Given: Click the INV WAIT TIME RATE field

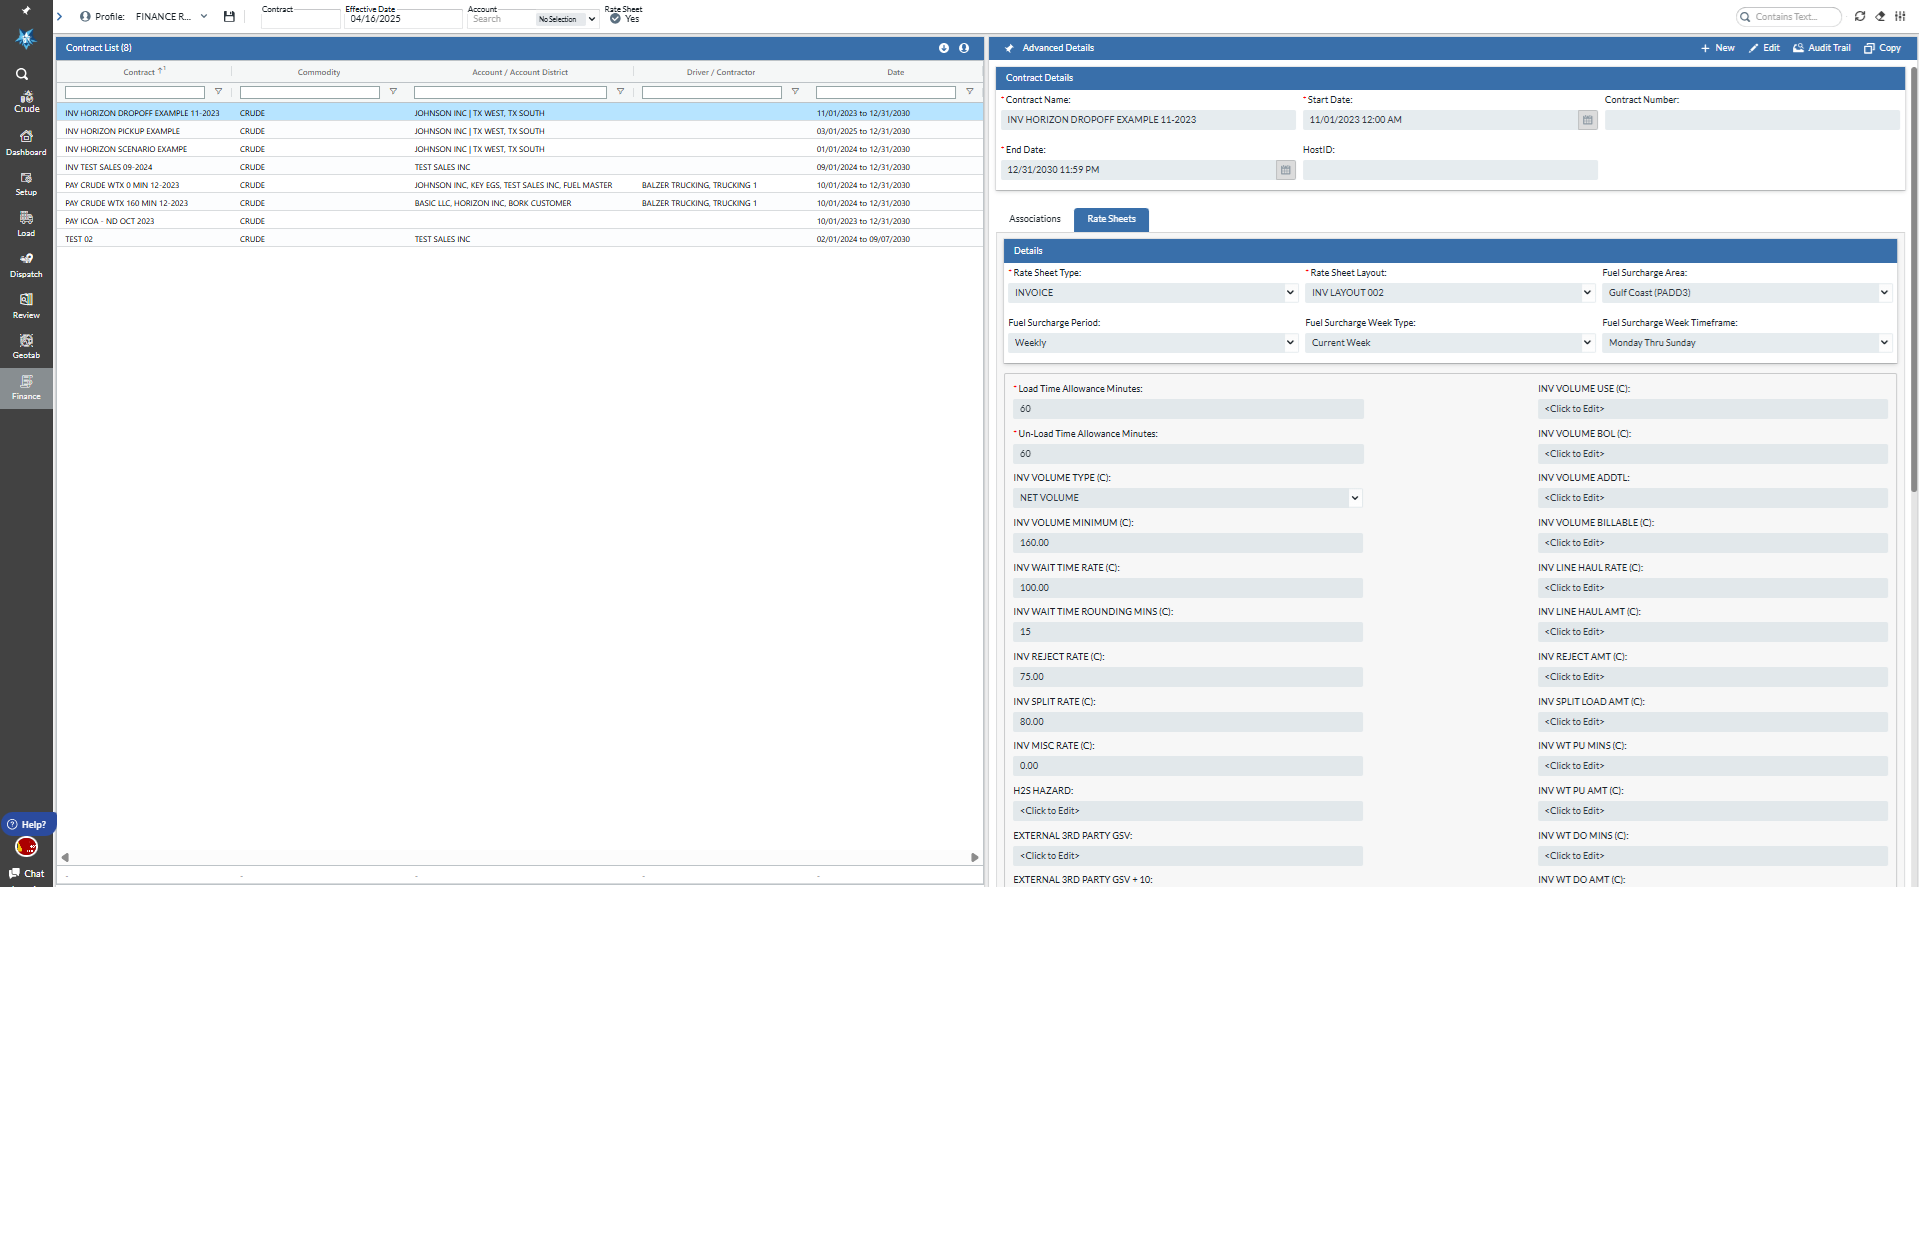Looking at the screenshot, I should [x=1187, y=588].
